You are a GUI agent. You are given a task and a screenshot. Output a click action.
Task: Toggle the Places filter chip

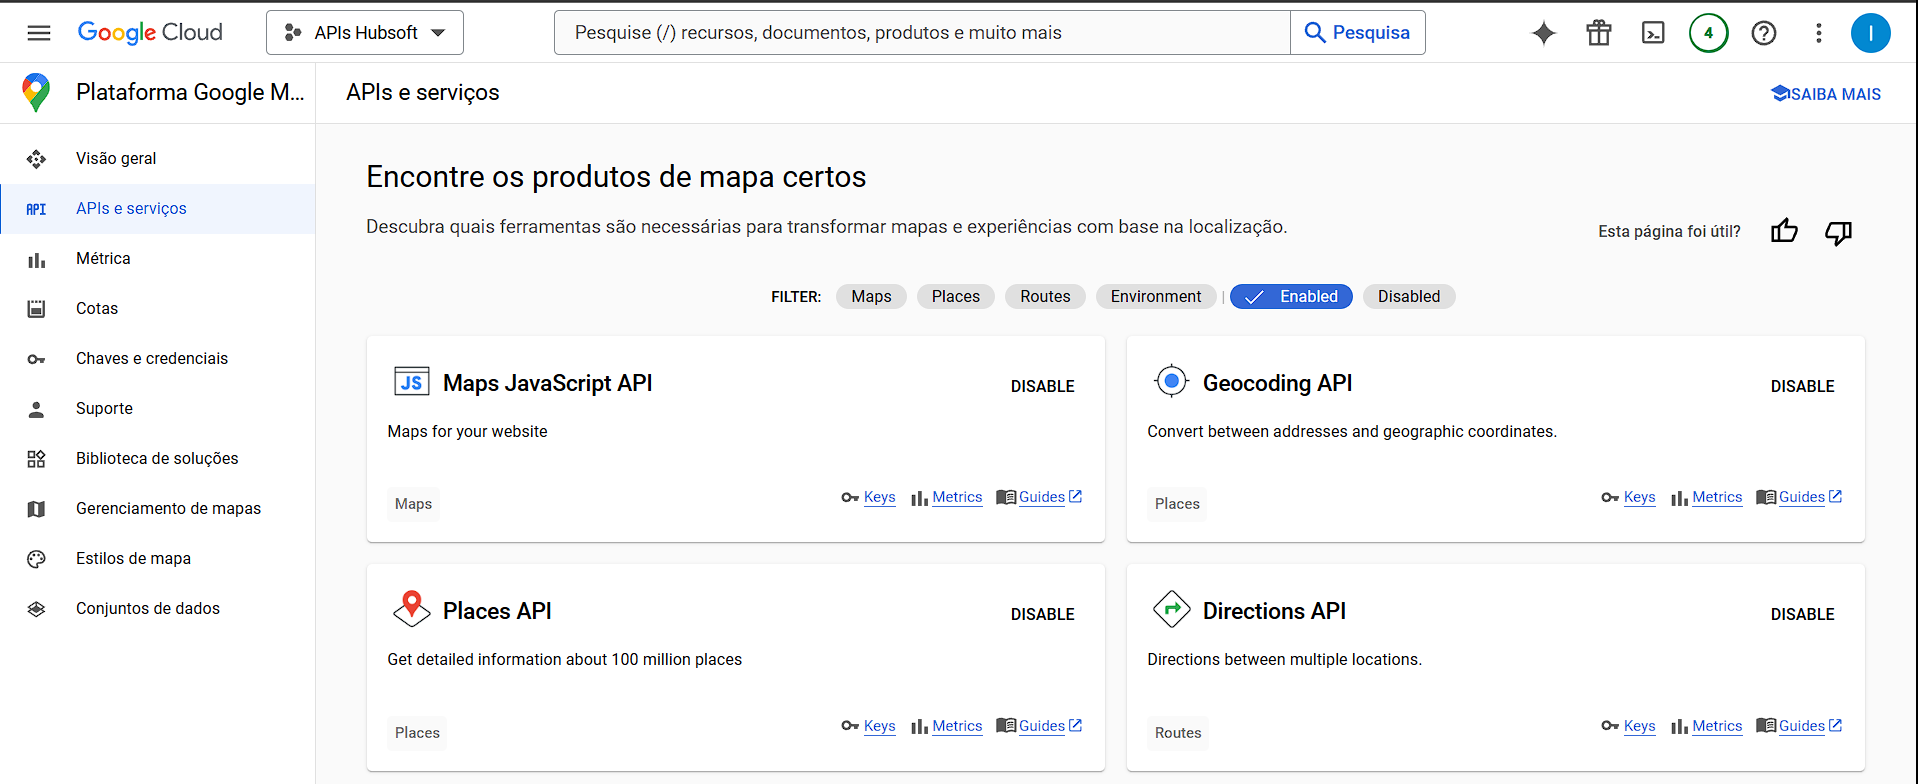(x=956, y=296)
